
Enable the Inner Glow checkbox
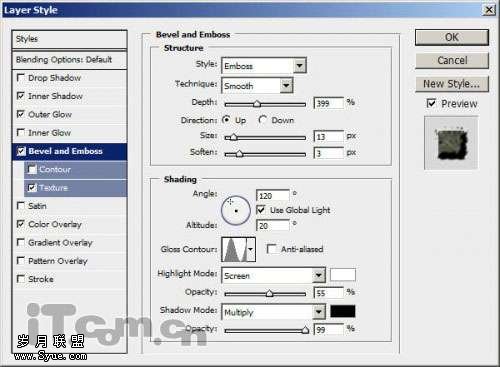pyautogui.click(x=21, y=133)
